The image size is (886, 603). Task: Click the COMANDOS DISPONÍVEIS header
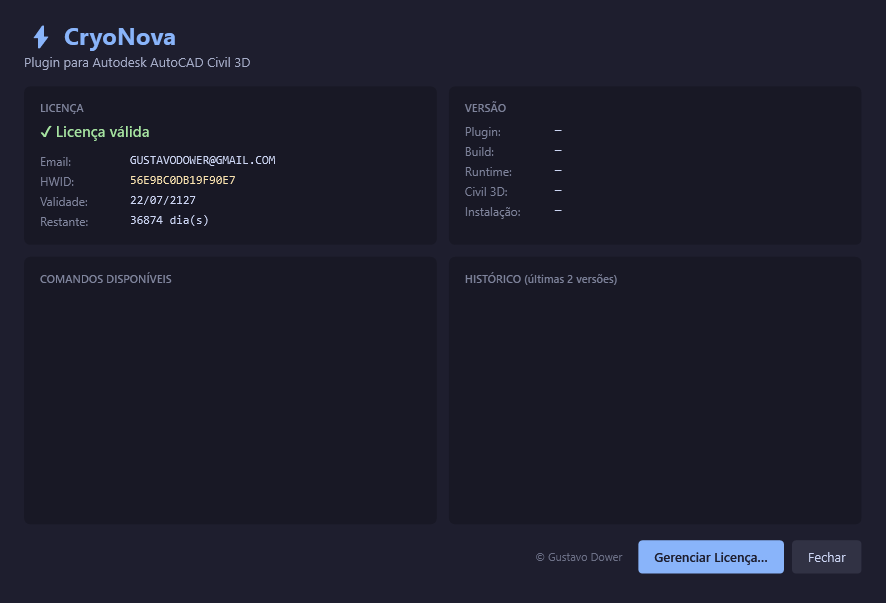click(x=106, y=279)
